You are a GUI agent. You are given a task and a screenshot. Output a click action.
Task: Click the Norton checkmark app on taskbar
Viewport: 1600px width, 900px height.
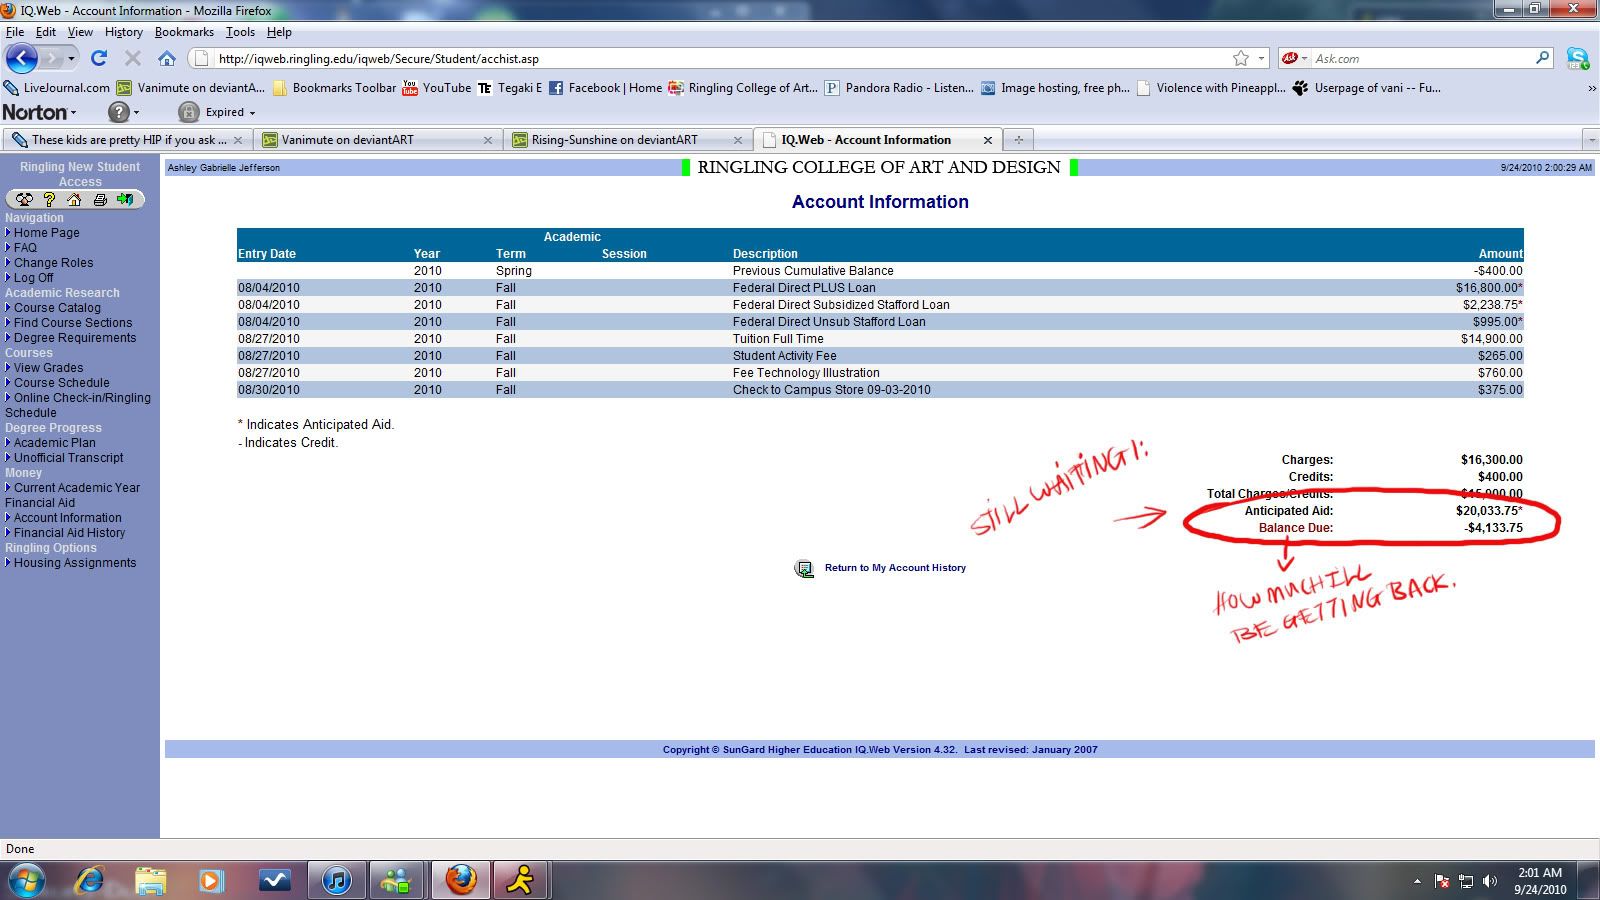click(x=274, y=880)
